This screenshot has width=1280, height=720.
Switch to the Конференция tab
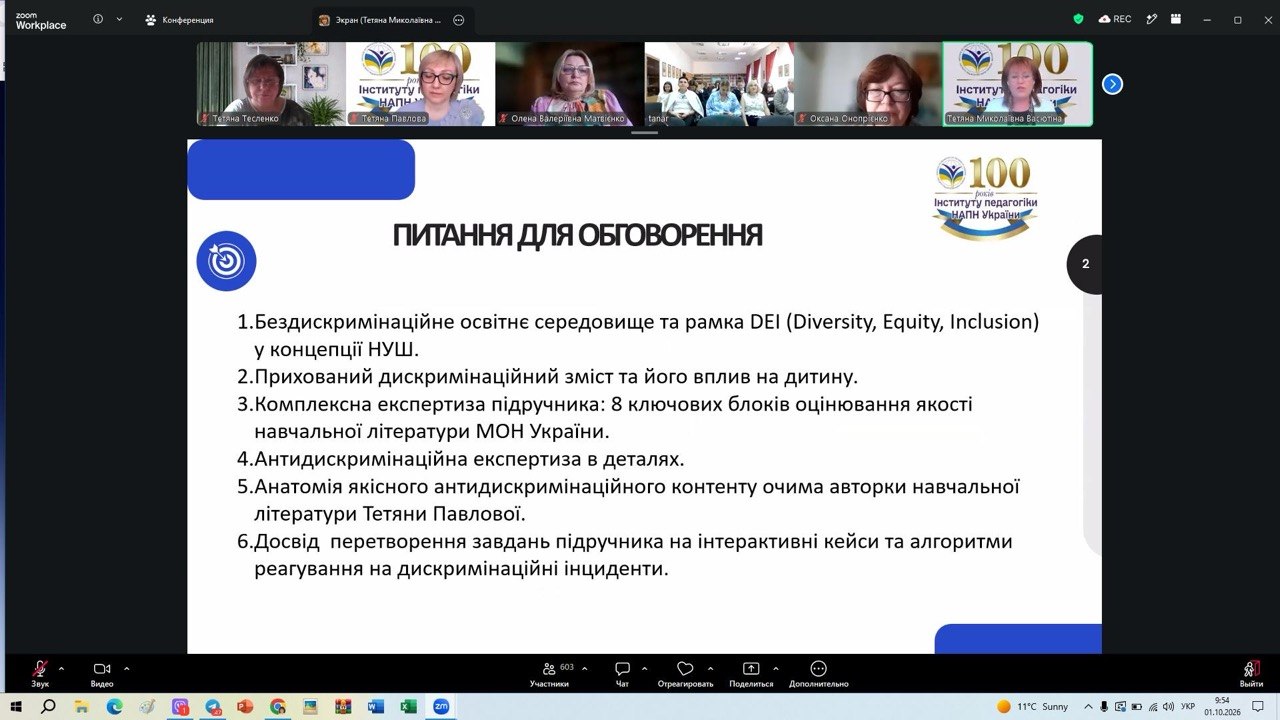[179, 20]
